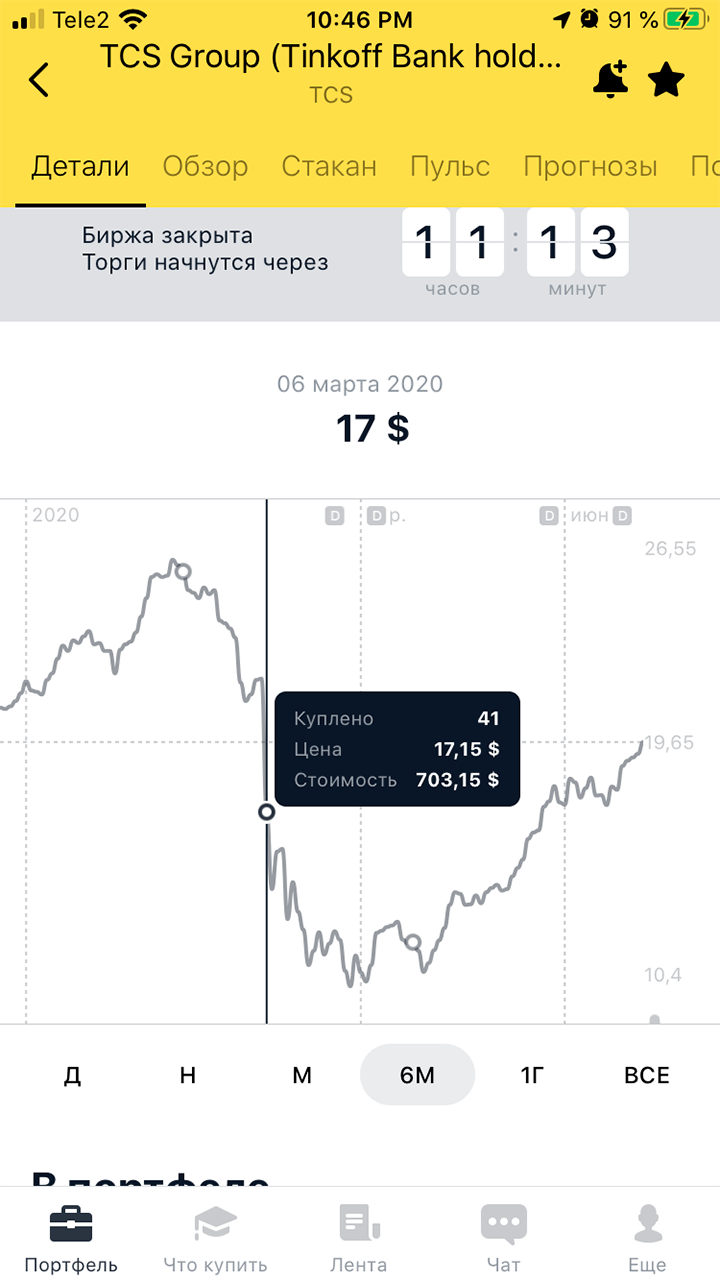The height and width of the screenshot is (1281, 720).
Task: Switch to the Обзор tab
Action: (x=205, y=166)
